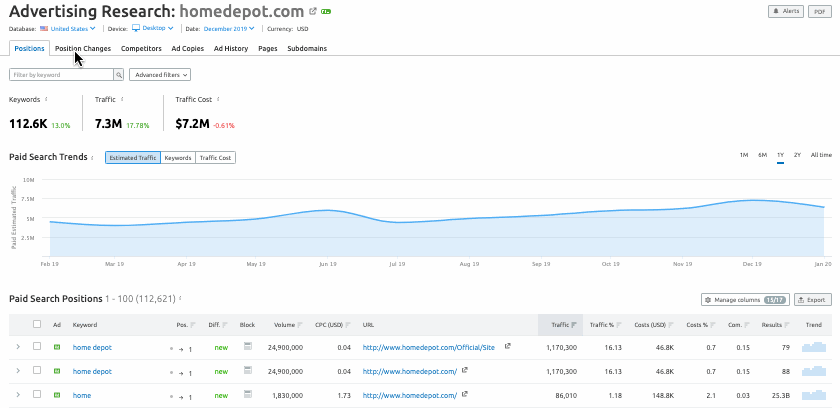Expand the first home depot row details
The width and height of the screenshot is (840, 408).
pyautogui.click(x=17, y=346)
